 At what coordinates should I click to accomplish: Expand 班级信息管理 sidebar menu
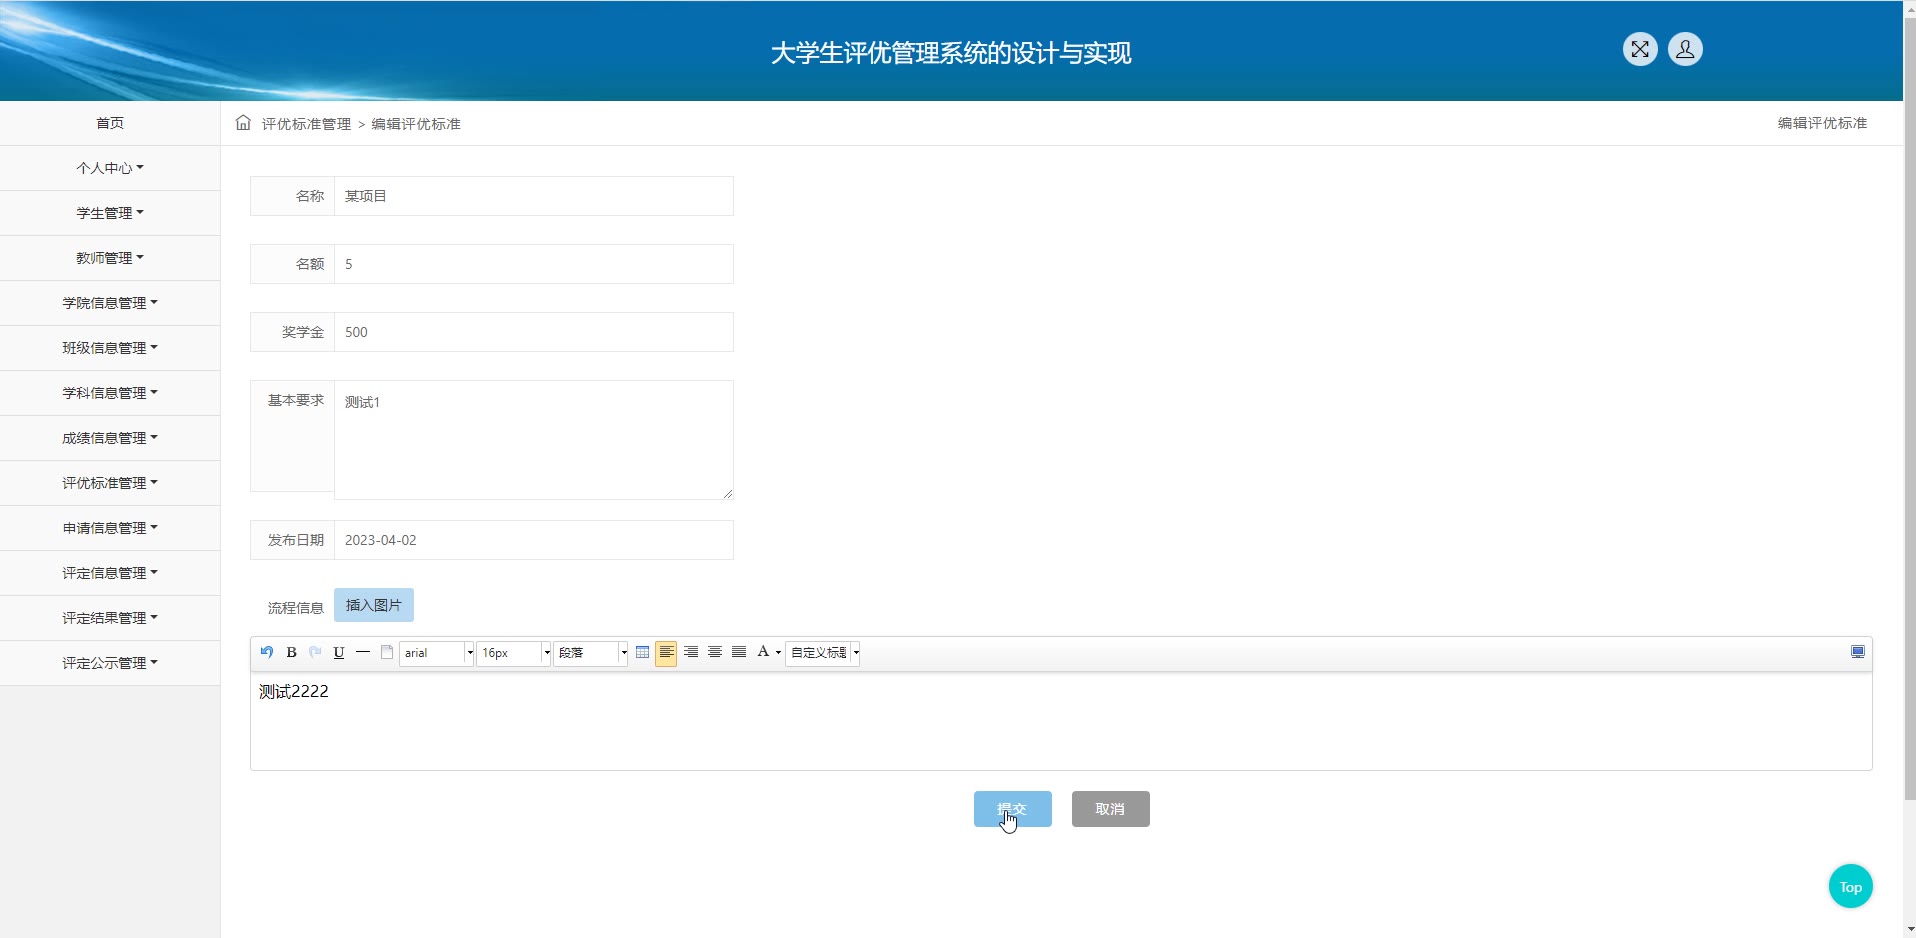pyautogui.click(x=110, y=348)
